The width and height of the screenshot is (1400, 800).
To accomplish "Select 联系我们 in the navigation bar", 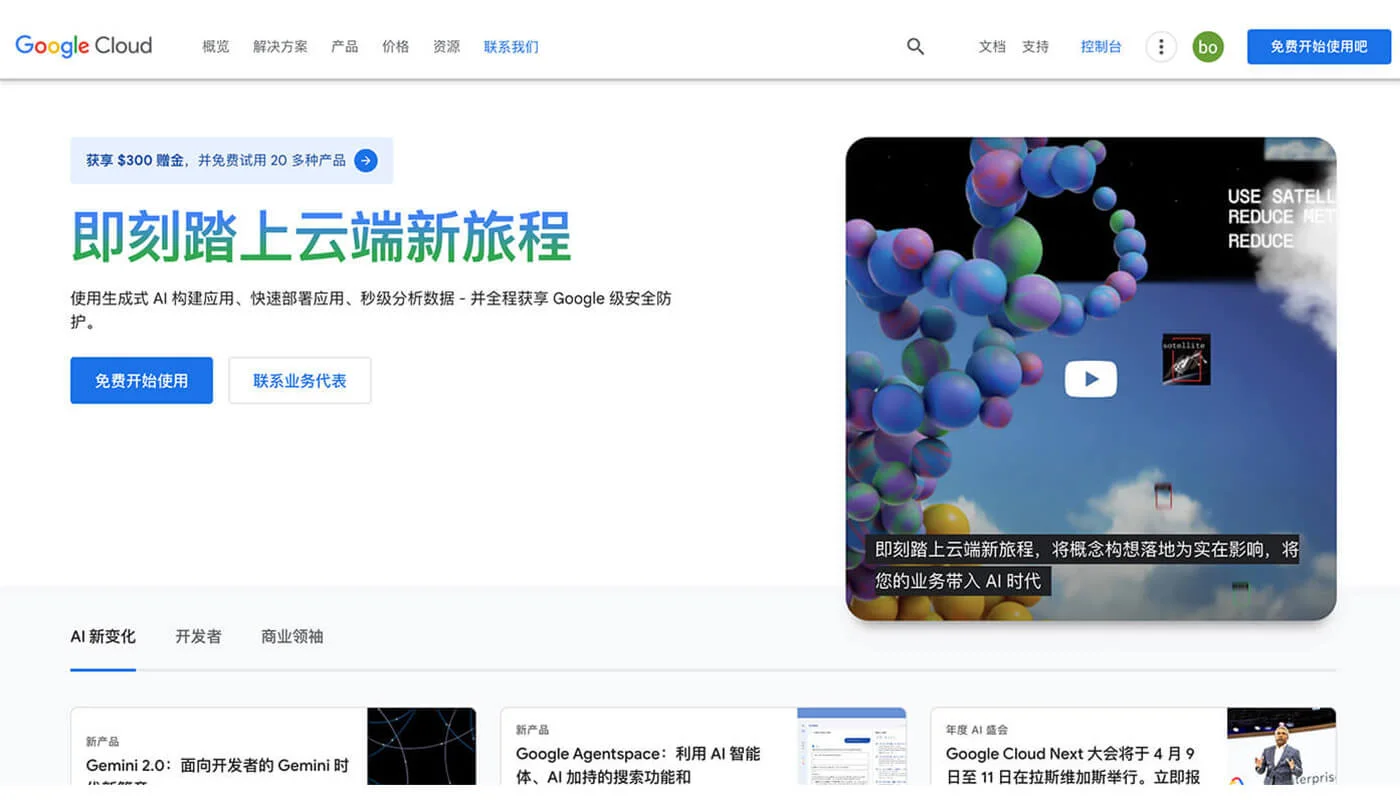I will pyautogui.click(x=511, y=46).
